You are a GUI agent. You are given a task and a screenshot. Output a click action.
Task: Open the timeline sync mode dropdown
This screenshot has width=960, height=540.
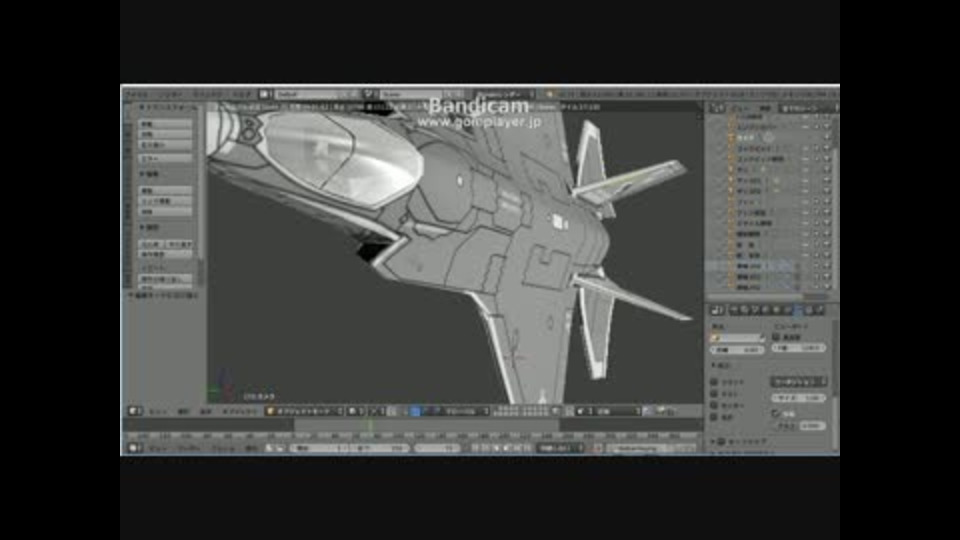(560, 448)
